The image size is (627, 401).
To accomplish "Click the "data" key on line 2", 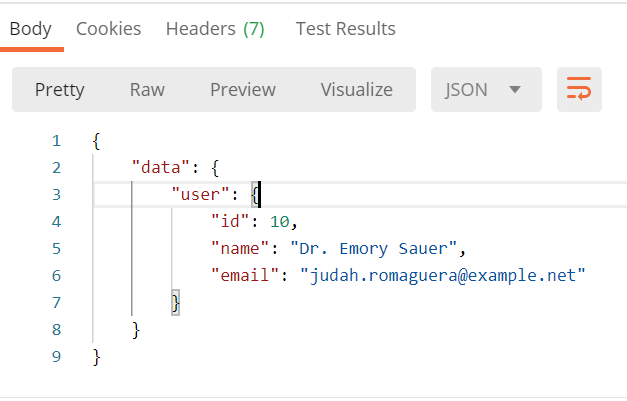I will pos(158,167).
